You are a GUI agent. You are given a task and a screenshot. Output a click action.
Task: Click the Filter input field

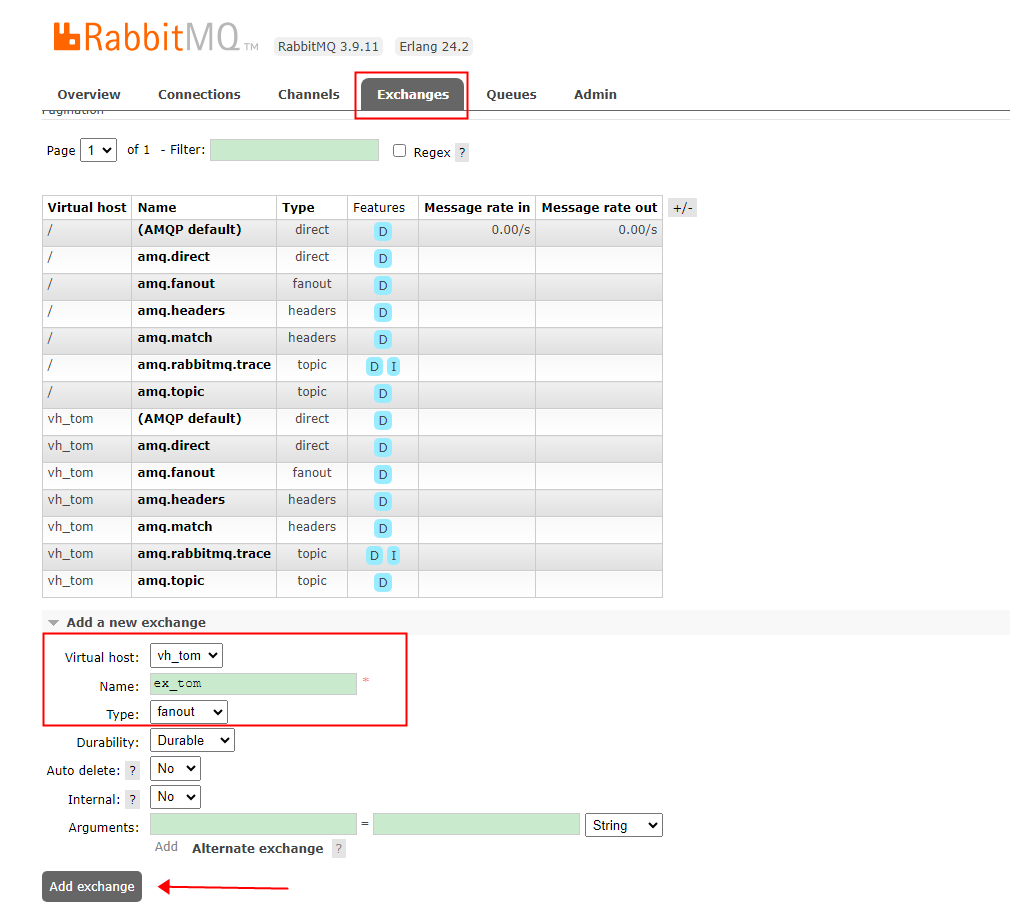click(294, 150)
